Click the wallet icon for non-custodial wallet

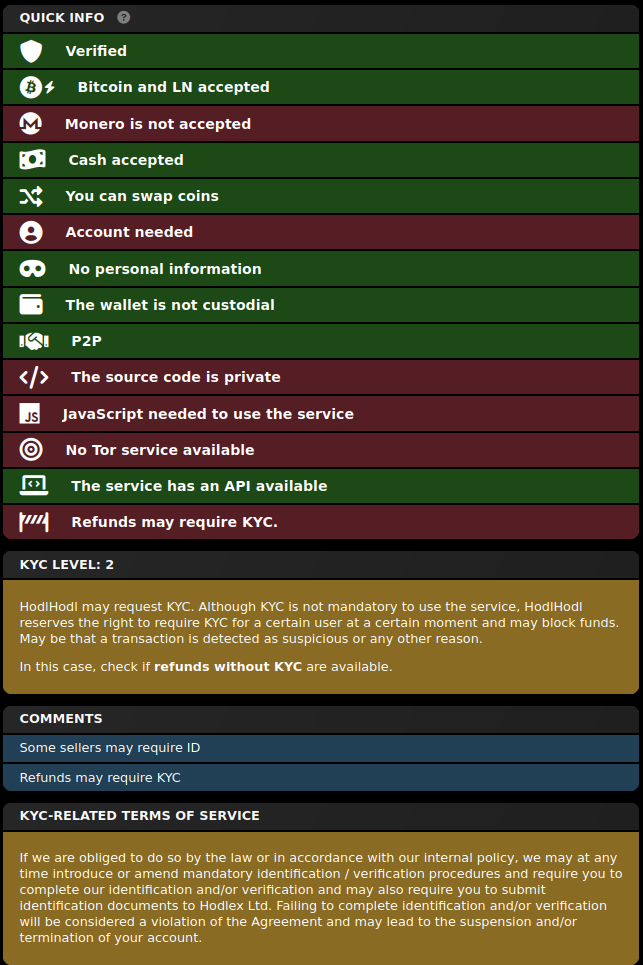click(x=31, y=305)
